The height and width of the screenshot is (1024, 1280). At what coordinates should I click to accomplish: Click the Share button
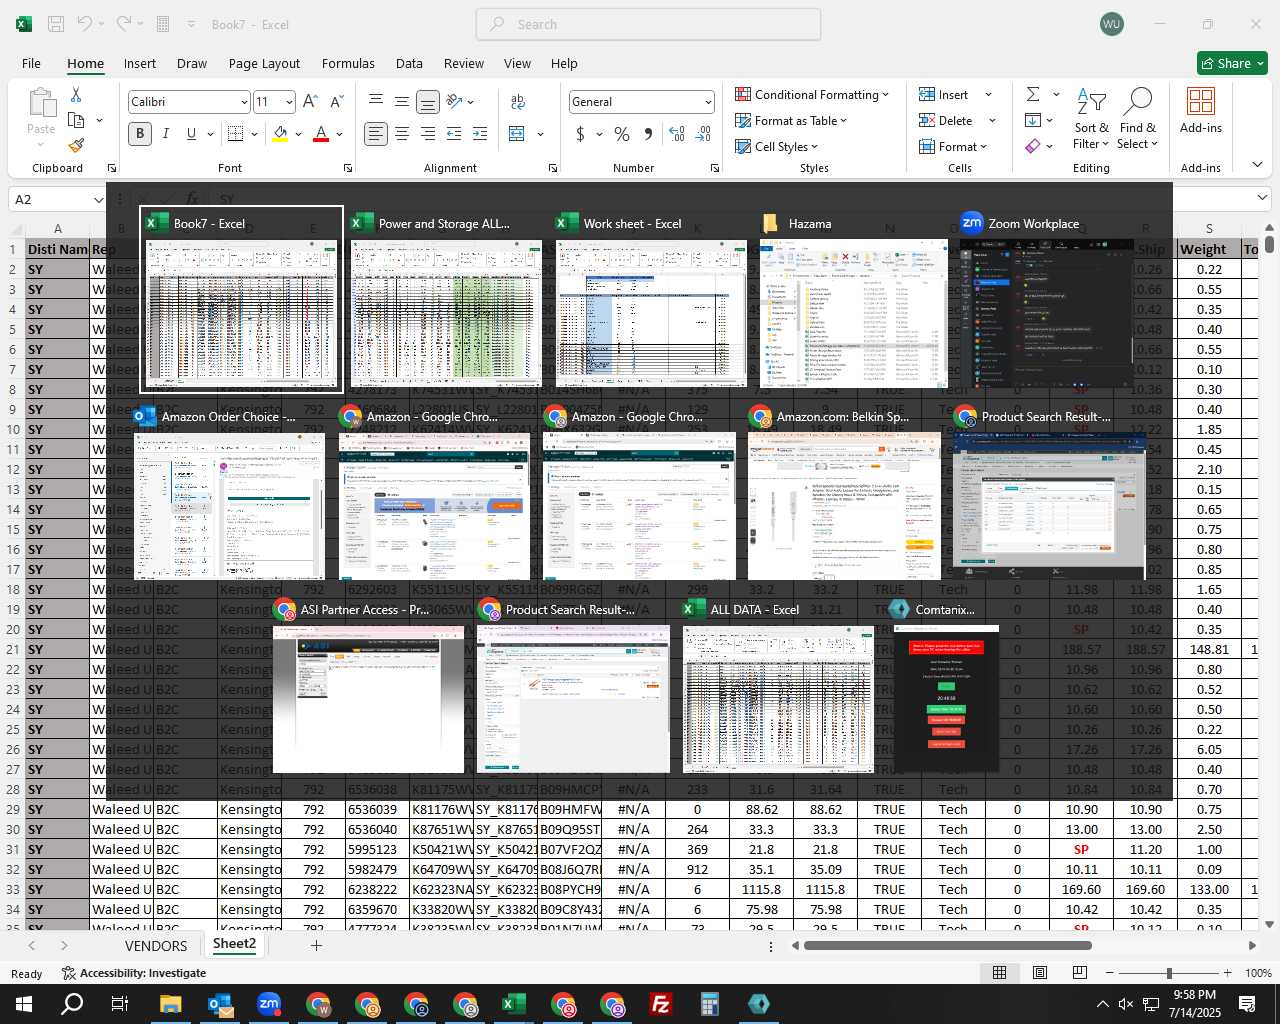tap(1232, 63)
